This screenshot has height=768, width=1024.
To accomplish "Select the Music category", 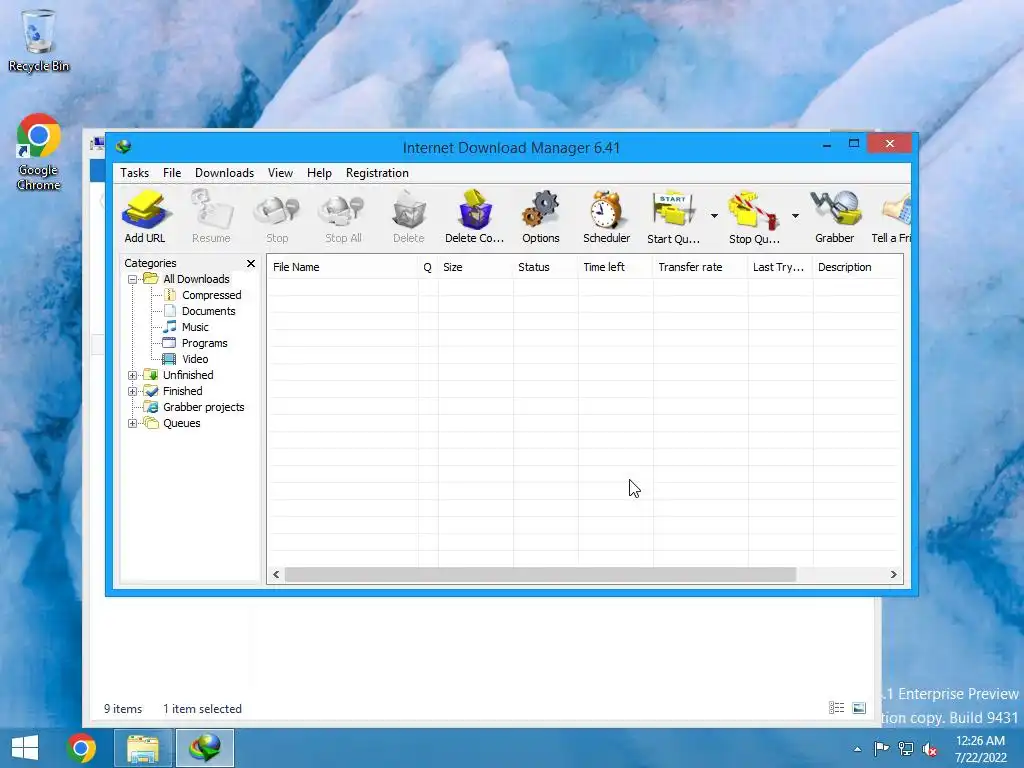I will (x=195, y=327).
